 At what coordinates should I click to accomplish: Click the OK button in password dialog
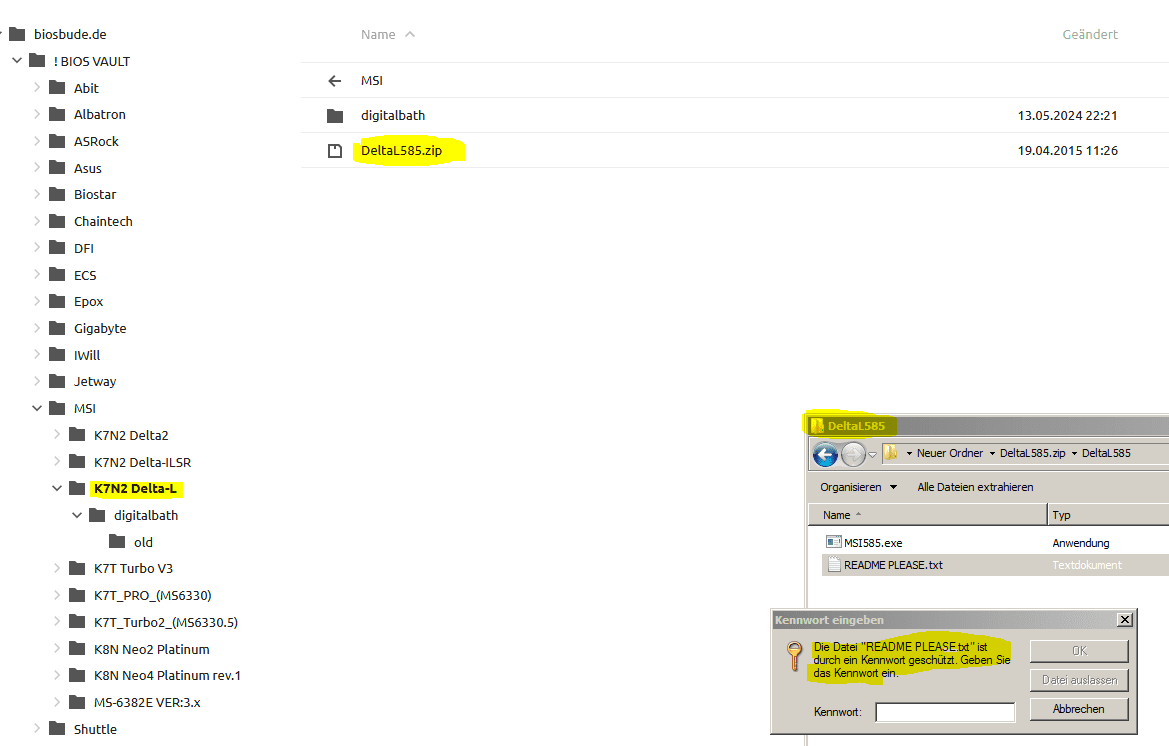tap(1079, 651)
